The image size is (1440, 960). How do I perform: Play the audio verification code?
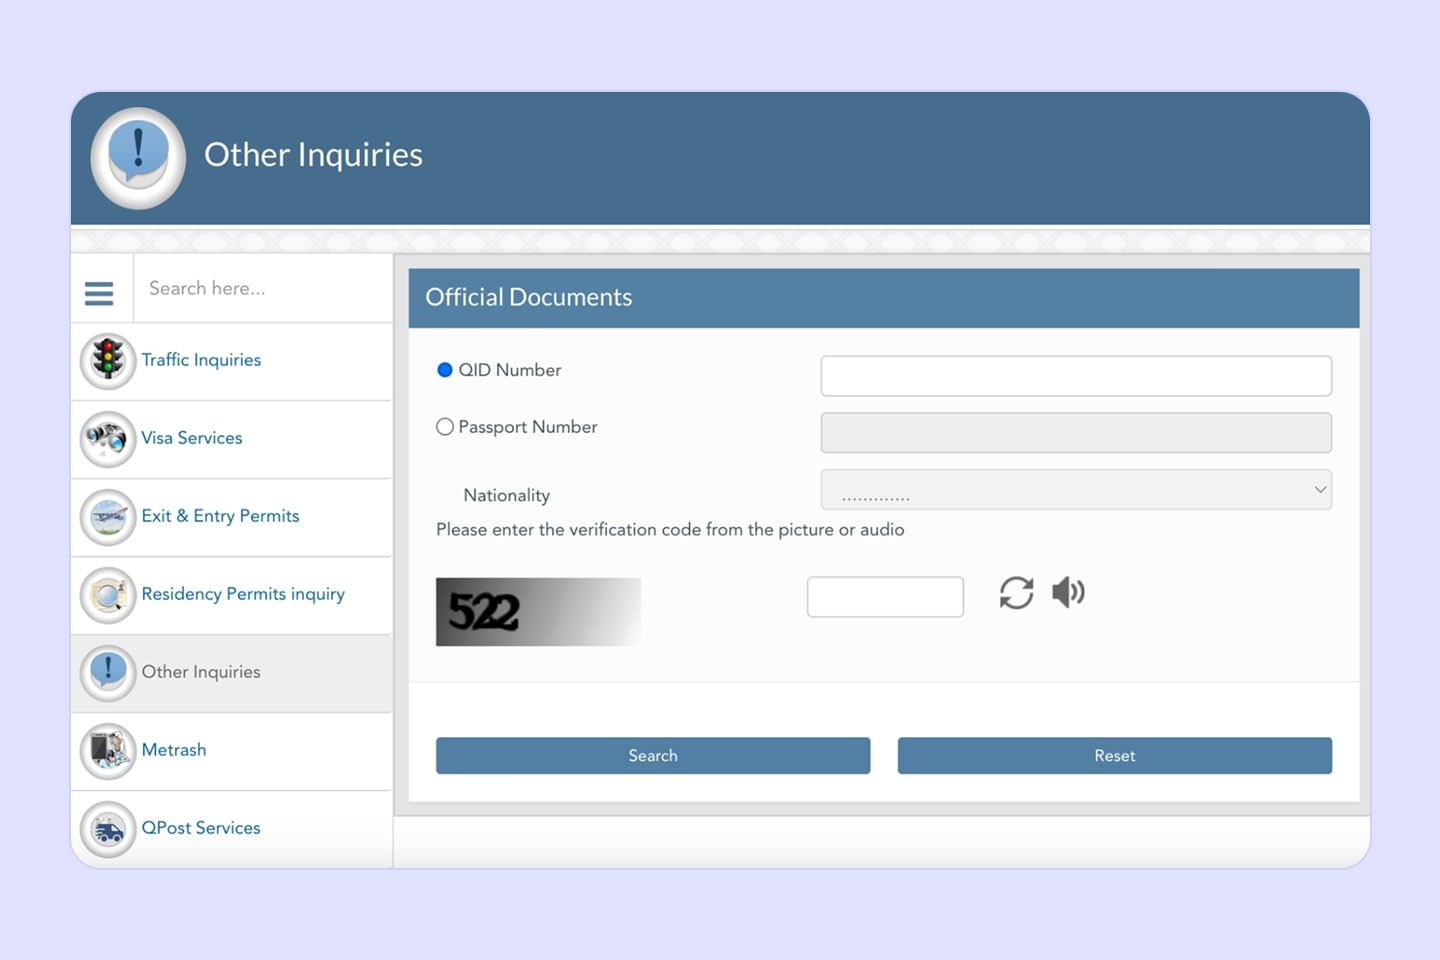pos(1068,592)
